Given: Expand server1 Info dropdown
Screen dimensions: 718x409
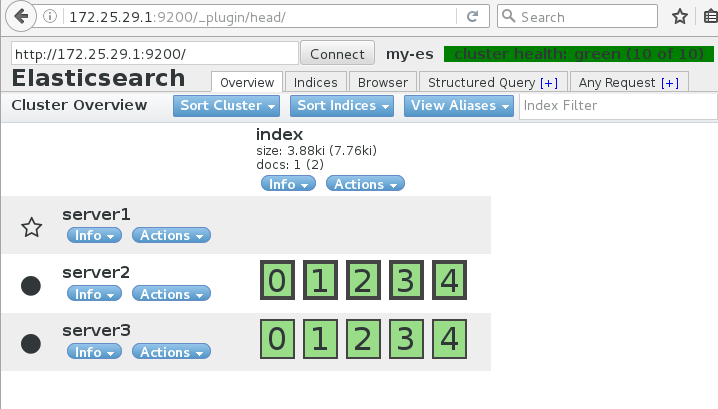Looking at the screenshot, I should [x=94, y=235].
